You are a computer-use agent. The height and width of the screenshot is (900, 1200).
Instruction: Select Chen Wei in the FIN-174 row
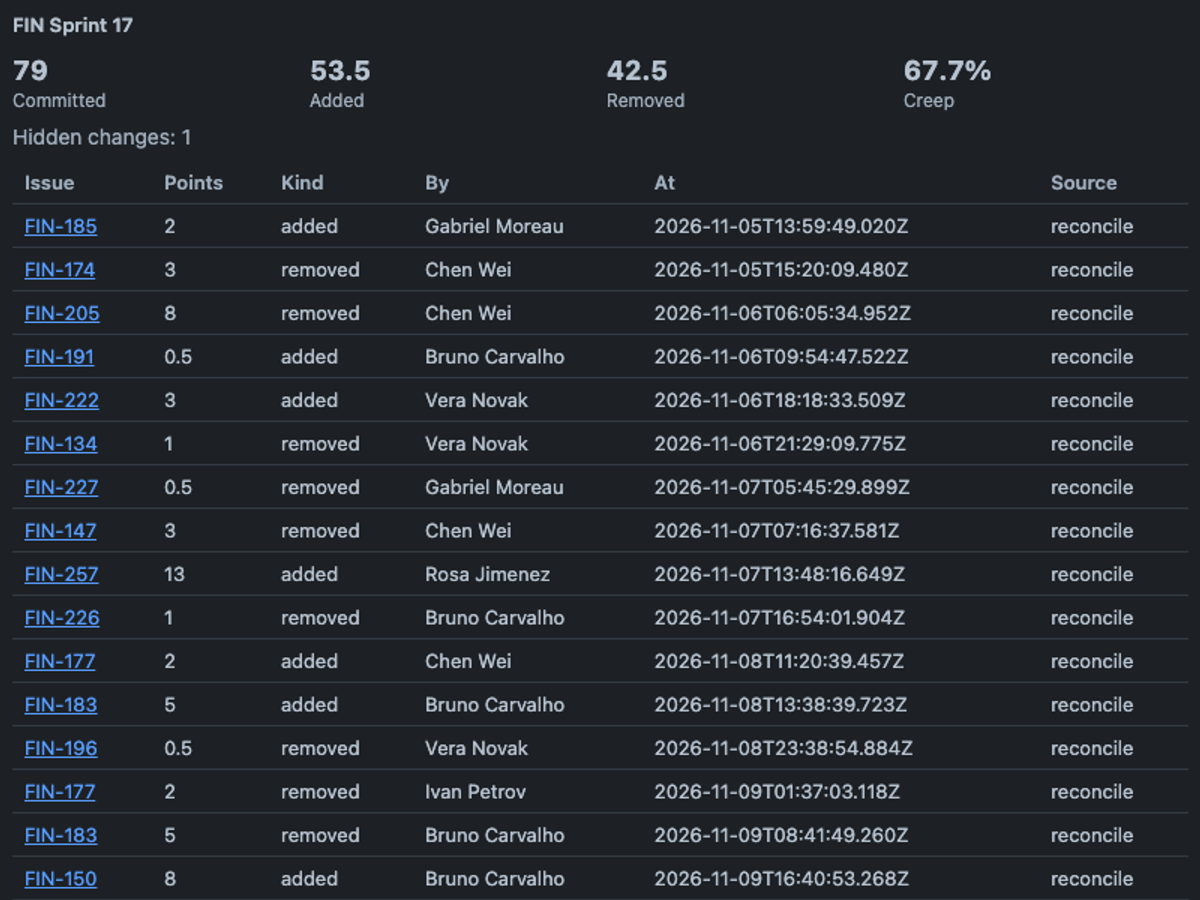[468, 270]
